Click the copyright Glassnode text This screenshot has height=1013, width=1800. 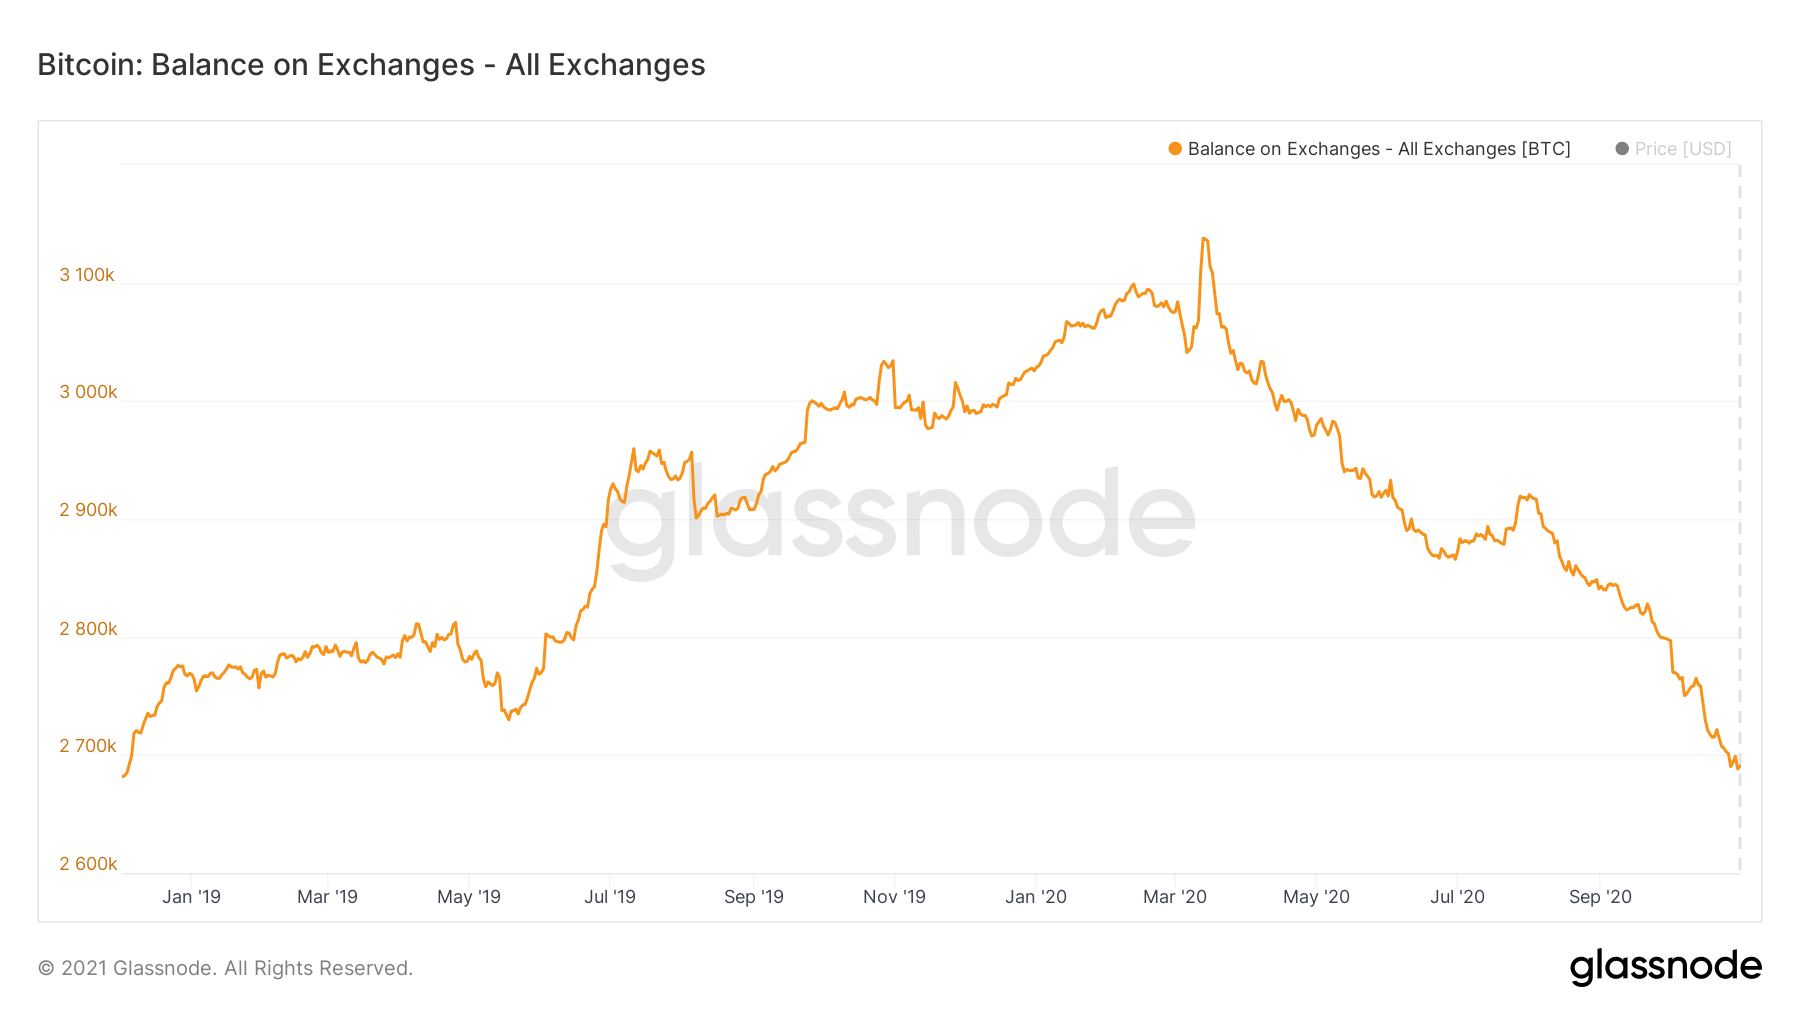click(225, 968)
